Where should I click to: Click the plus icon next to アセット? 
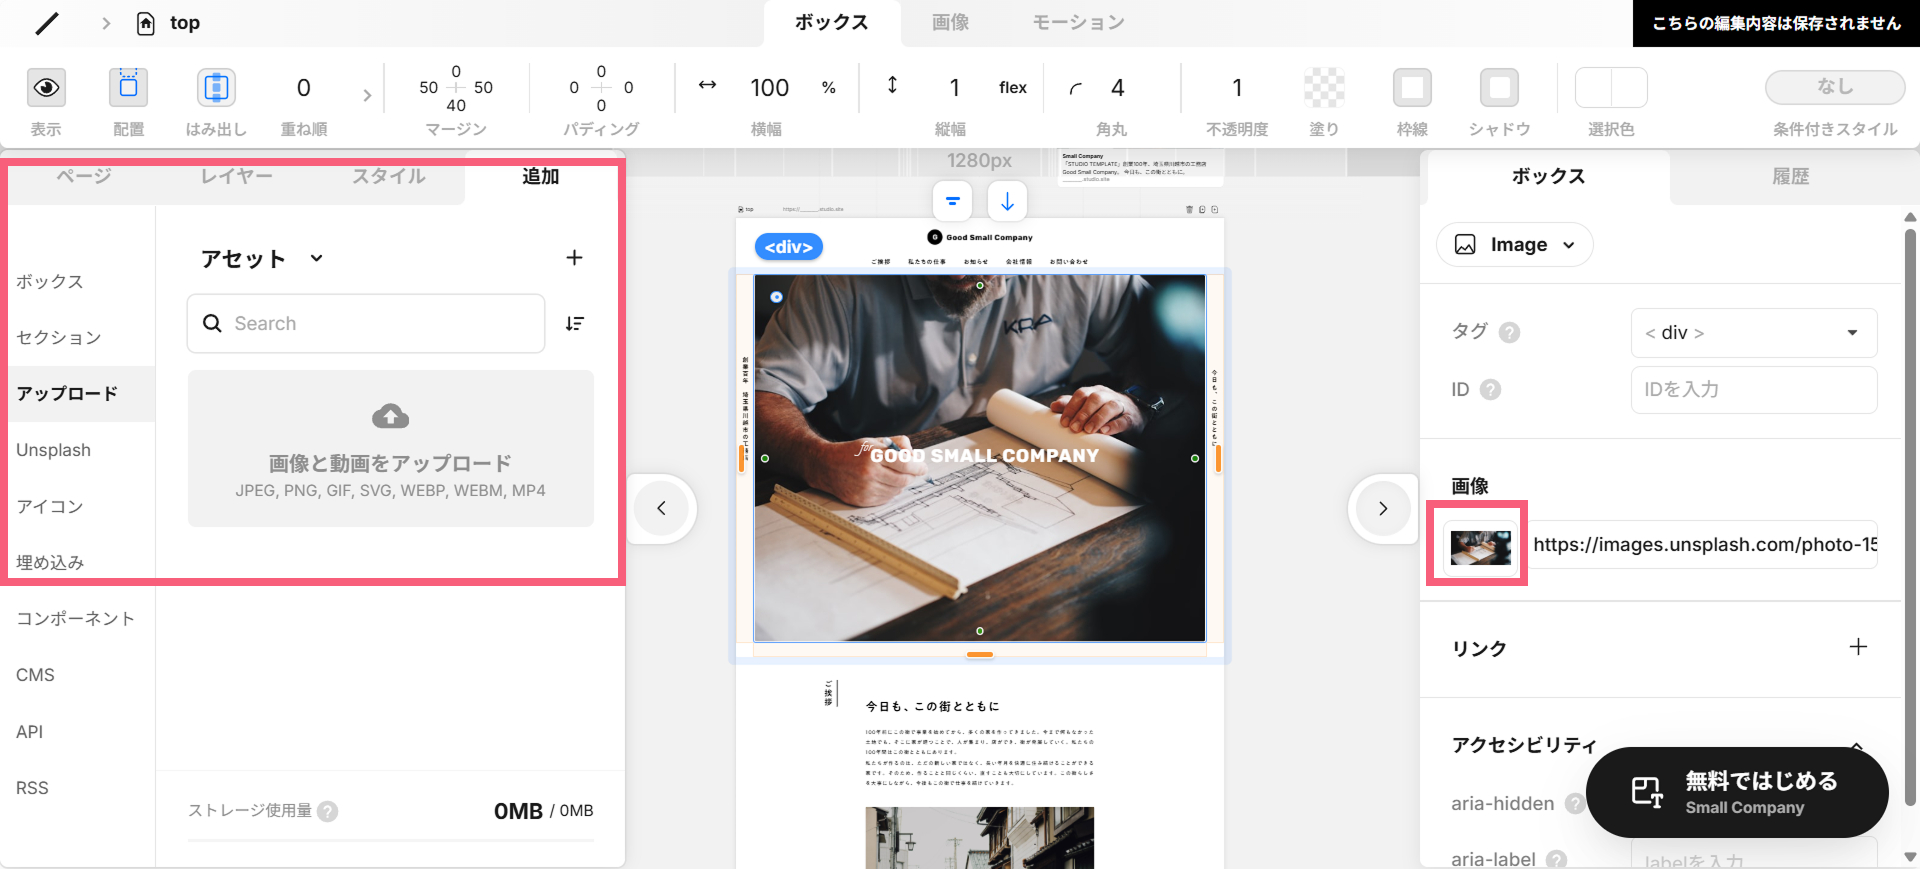(x=574, y=258)
